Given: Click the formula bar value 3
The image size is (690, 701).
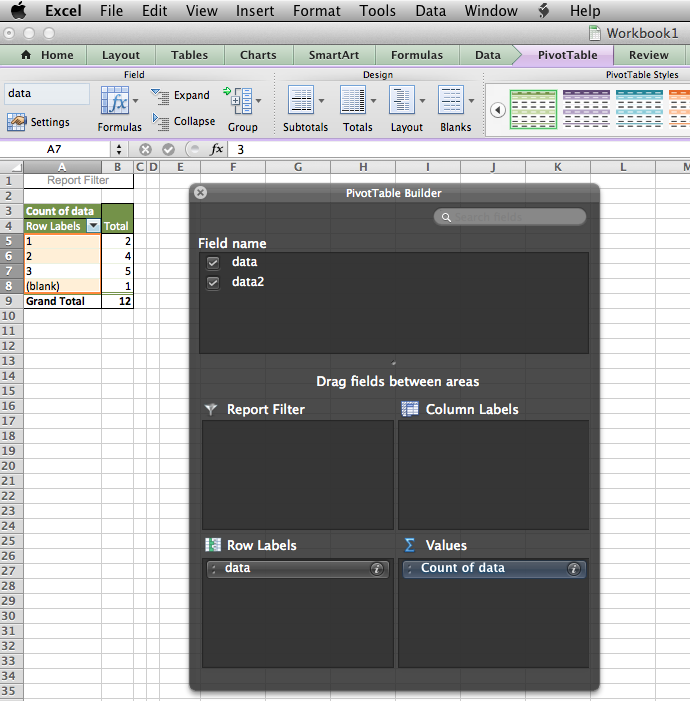Looking at the screenshot, I should [241, 150].
